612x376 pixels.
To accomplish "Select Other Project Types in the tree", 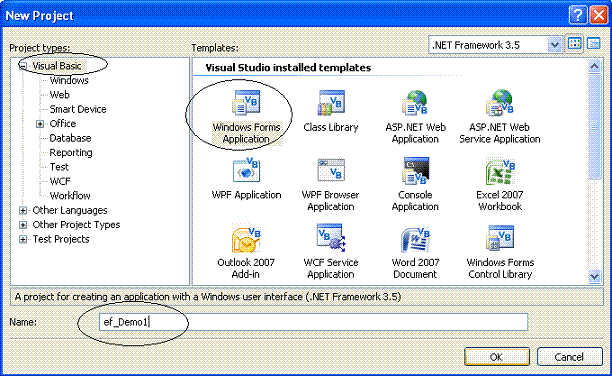I will 76,225.
